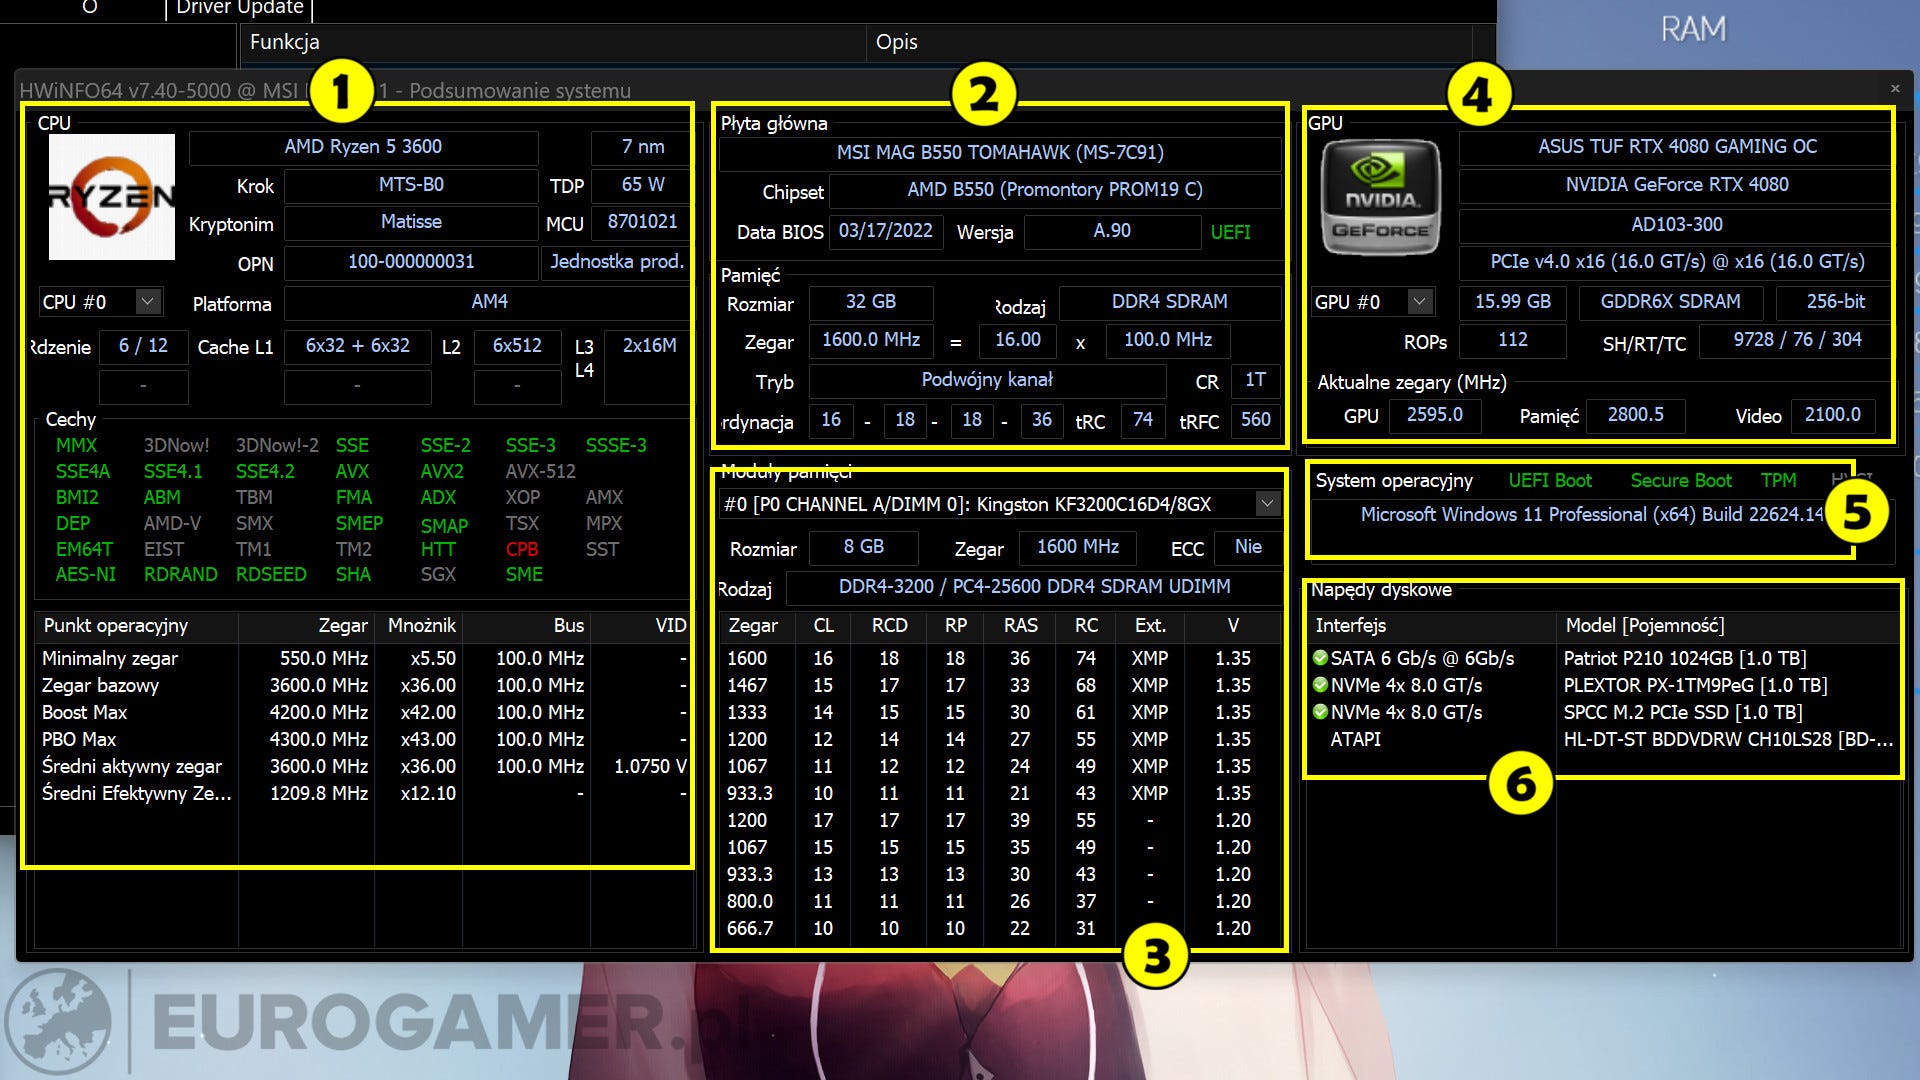Click the DDR4-3200 / PC4-25600 module type field
The height and width of the screenshot is (1080, 1920).
pos(1034,587)
